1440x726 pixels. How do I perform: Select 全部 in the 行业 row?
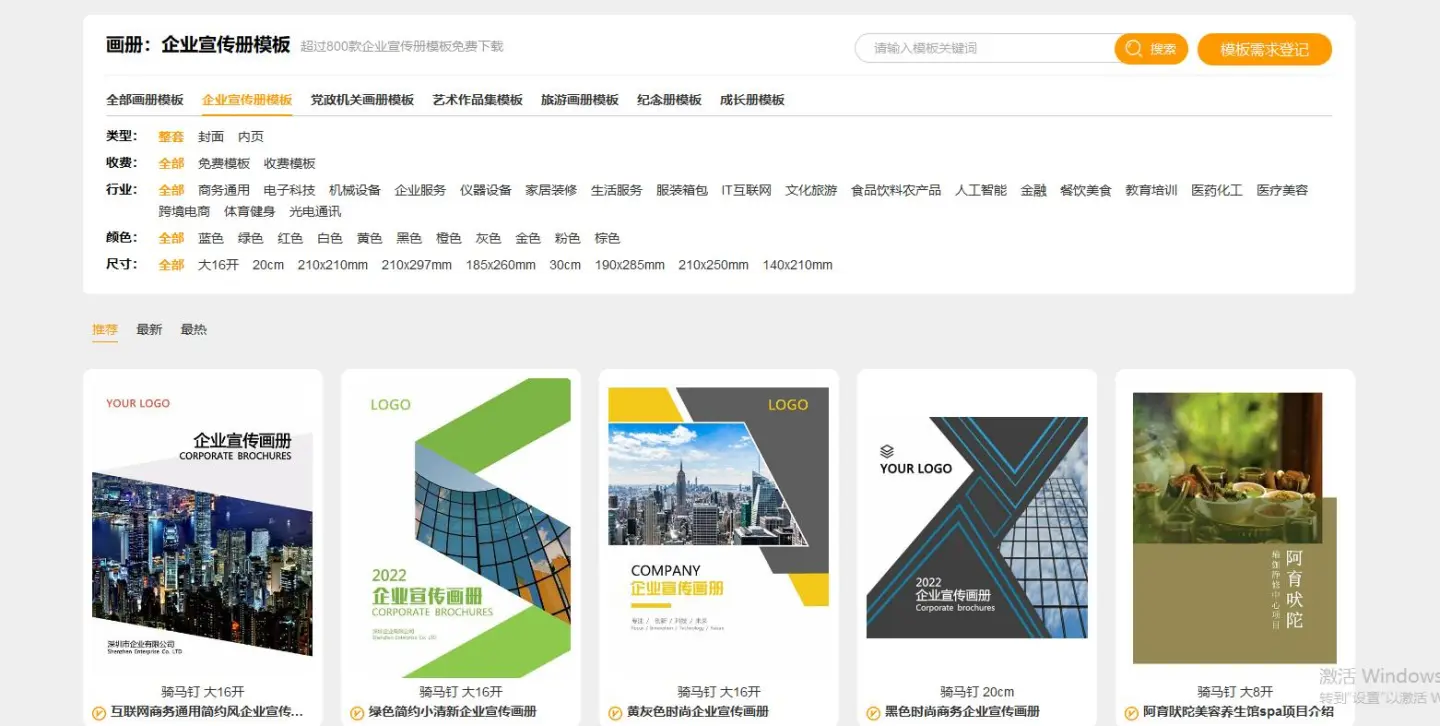tap(171, 190)
